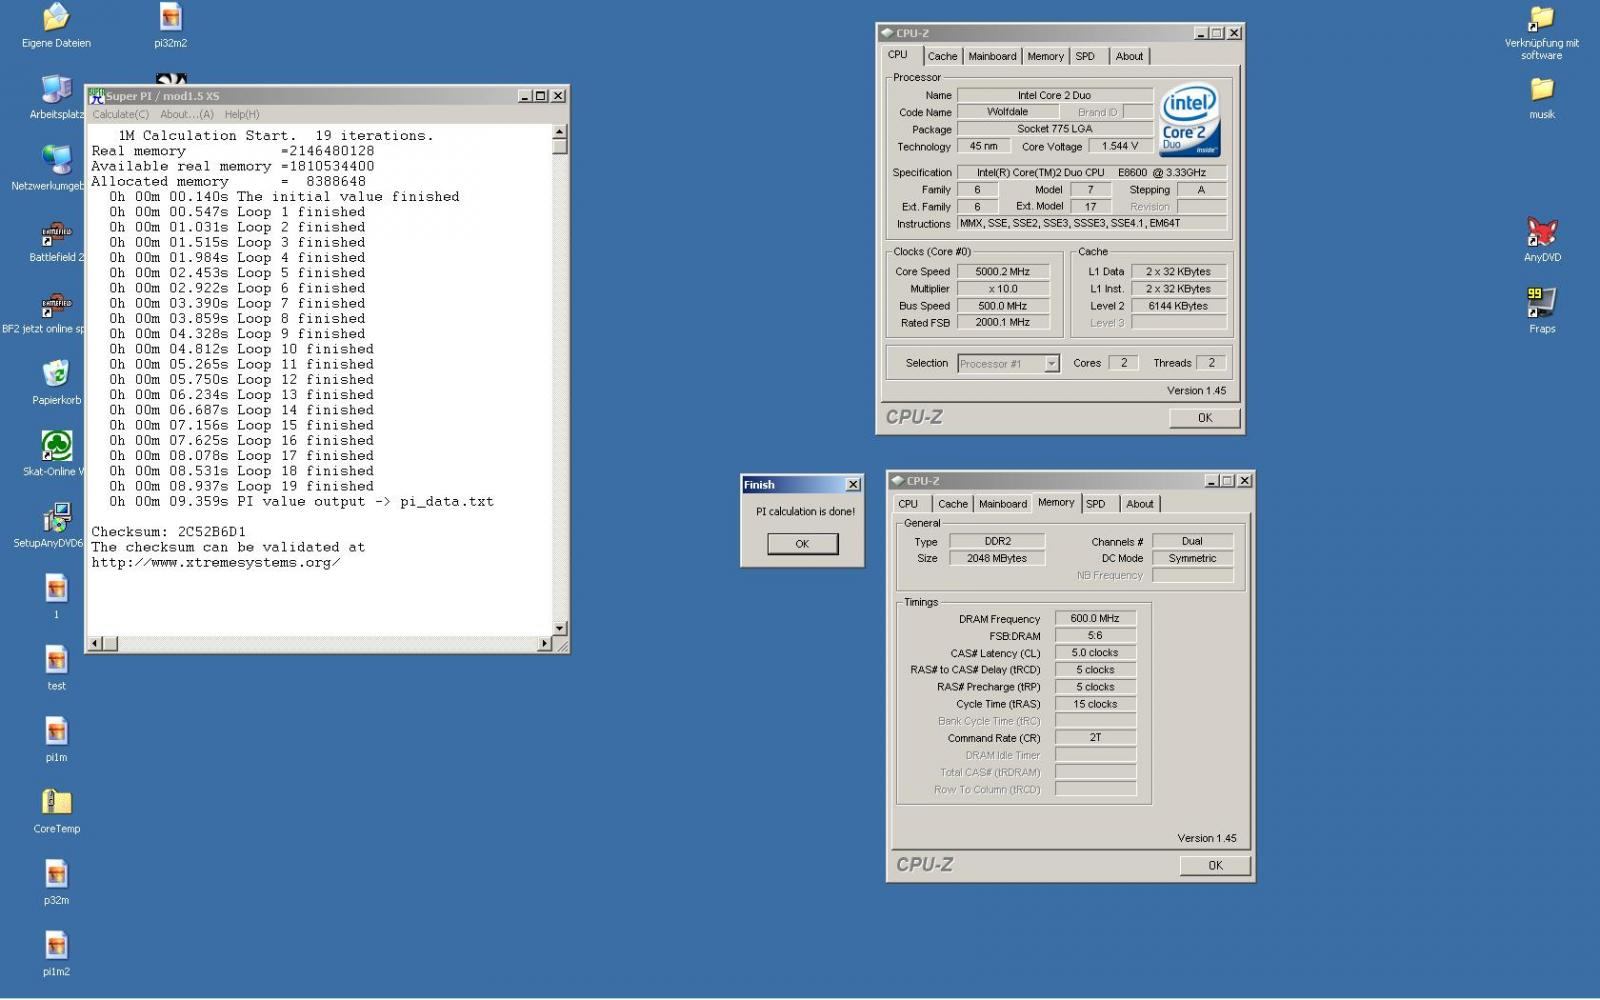Open the Eigene Dateien folder icon

[x=56, y=18]
